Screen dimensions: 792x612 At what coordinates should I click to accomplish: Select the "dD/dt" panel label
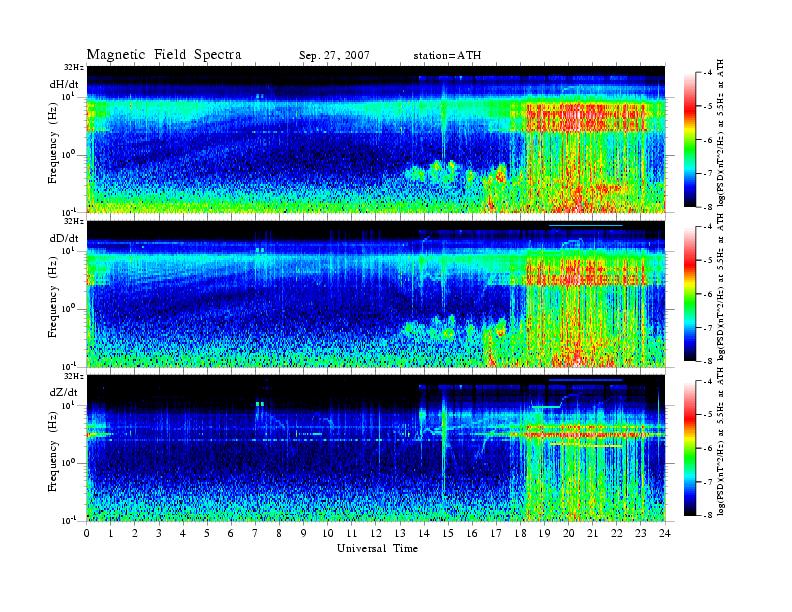tap(64, 238)
